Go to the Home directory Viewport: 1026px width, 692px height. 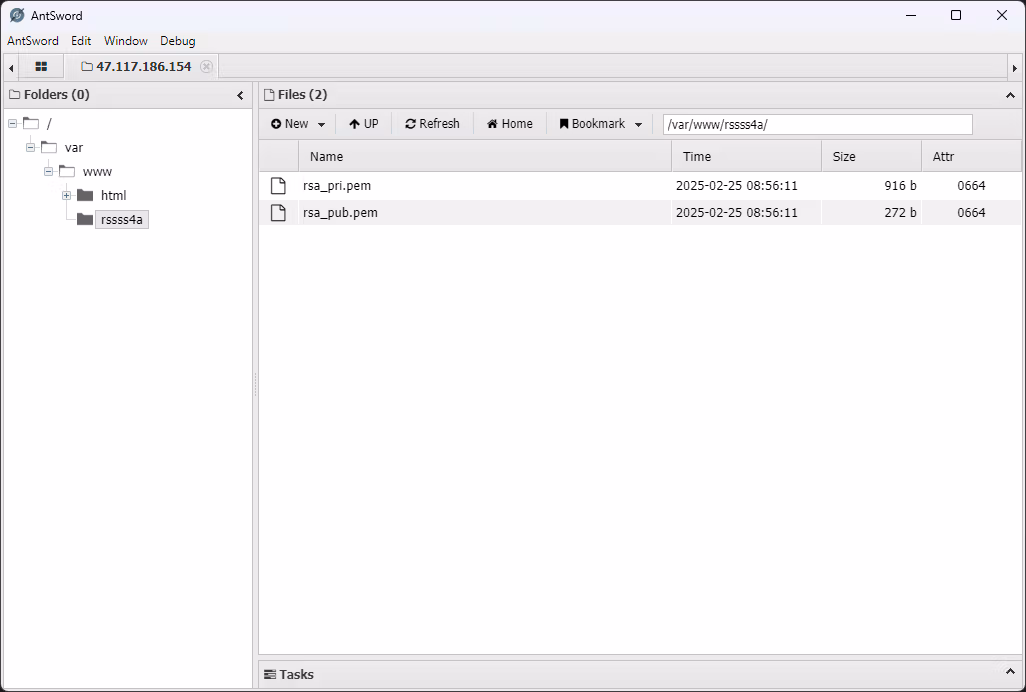(510, 124)
